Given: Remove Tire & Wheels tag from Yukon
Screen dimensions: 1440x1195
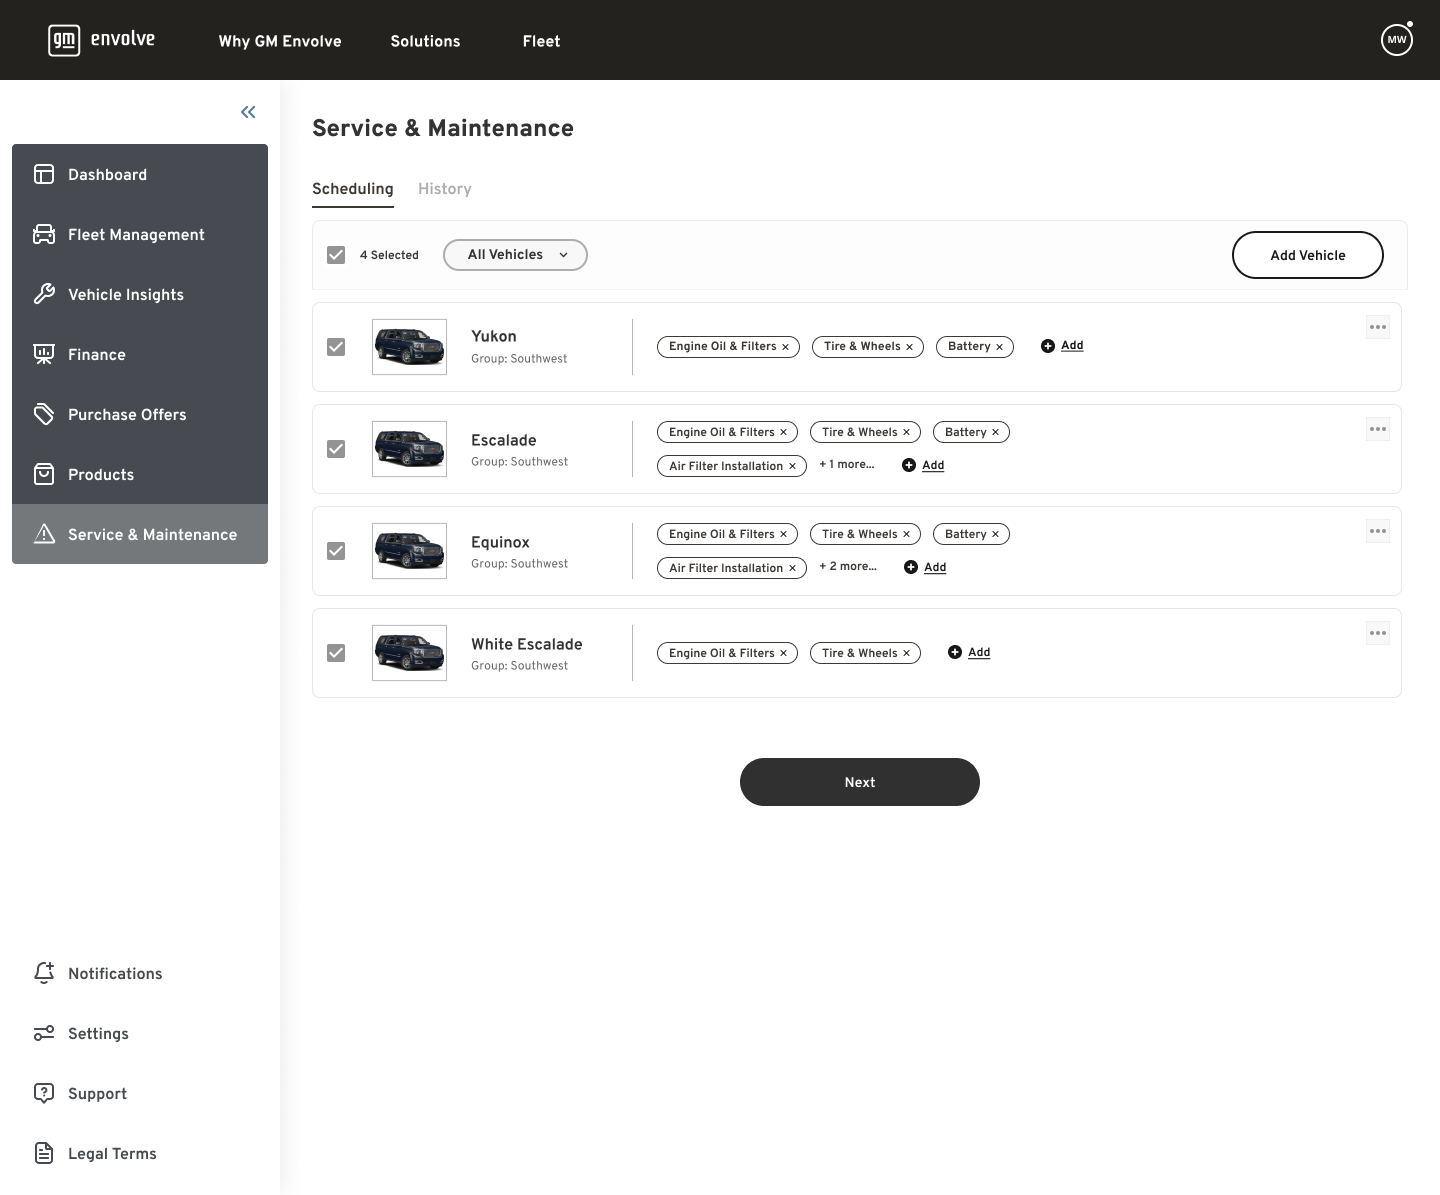Looking at the screenshot, I should [x=909, y=347].
